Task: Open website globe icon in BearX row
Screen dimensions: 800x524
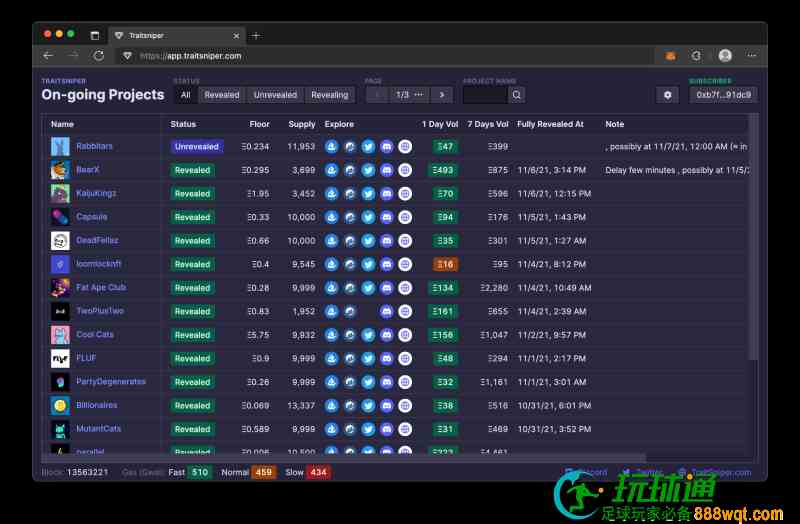Action: (405, 170)
